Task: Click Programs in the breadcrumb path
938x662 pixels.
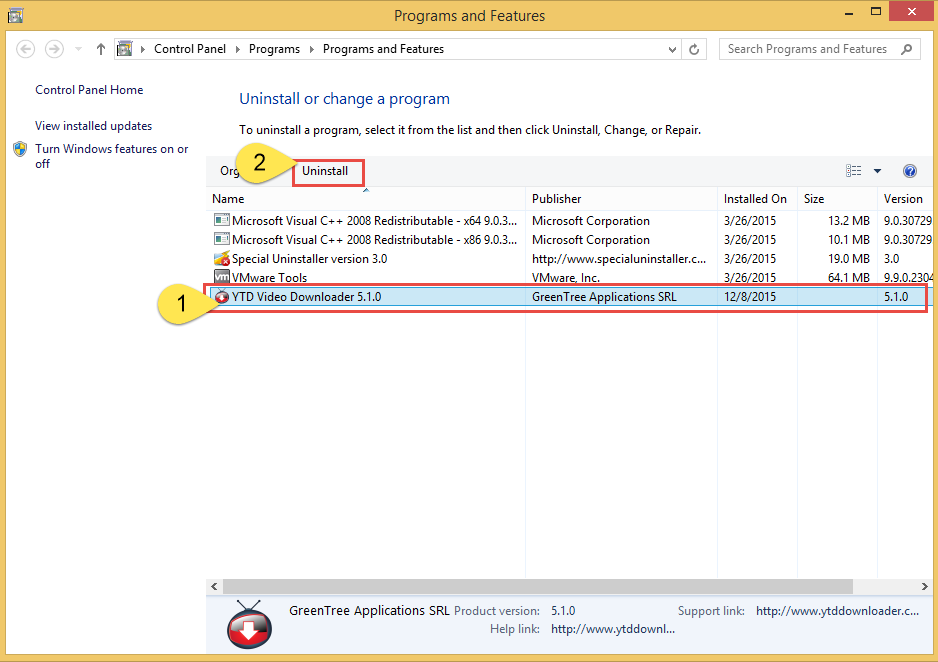Action: pyautogui.click(x=275, y=49)
